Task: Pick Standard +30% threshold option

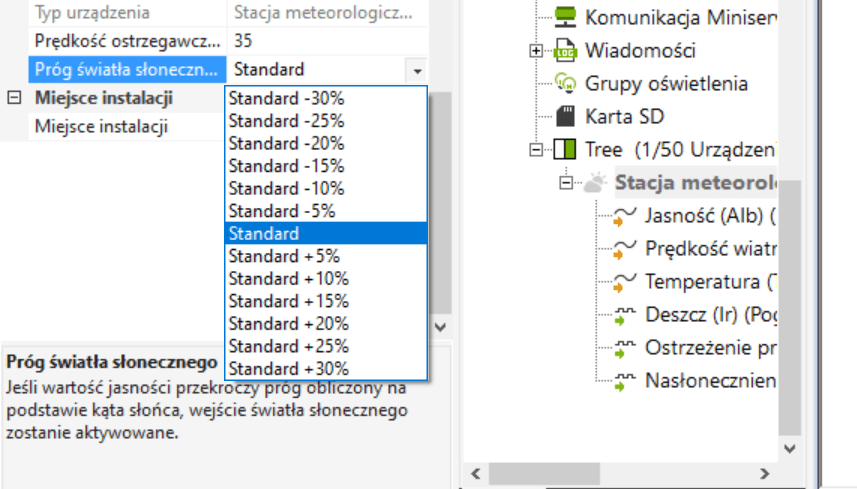Action: coord(288,368)
